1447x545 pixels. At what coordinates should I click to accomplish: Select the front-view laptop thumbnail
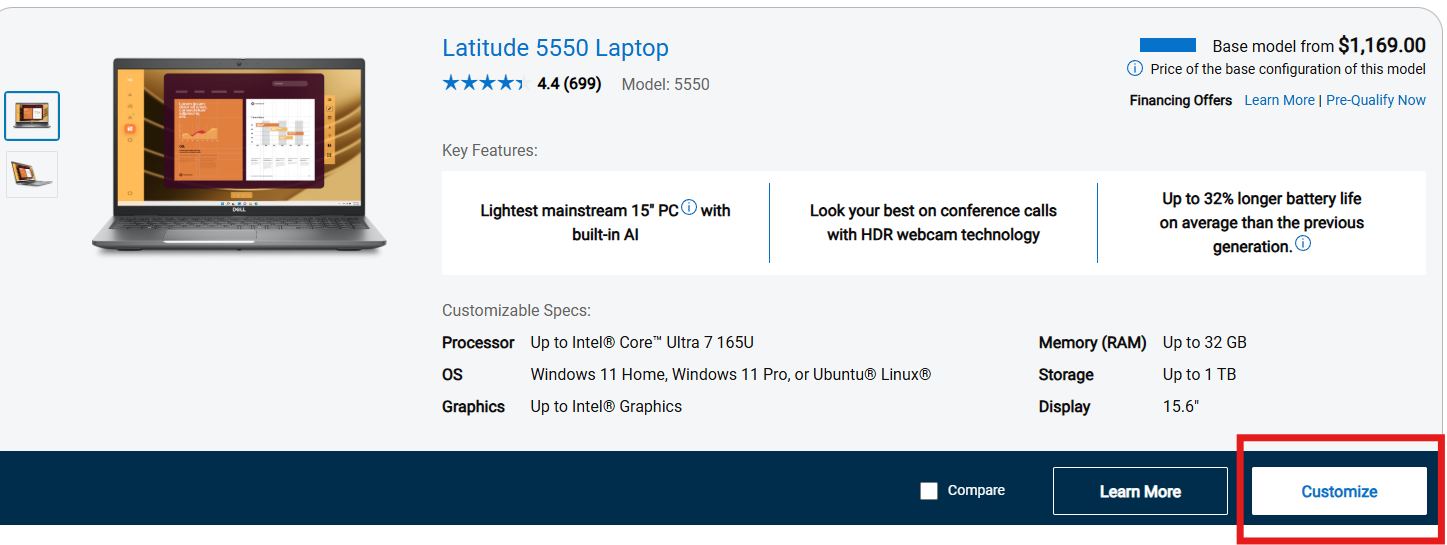(32, 116)
